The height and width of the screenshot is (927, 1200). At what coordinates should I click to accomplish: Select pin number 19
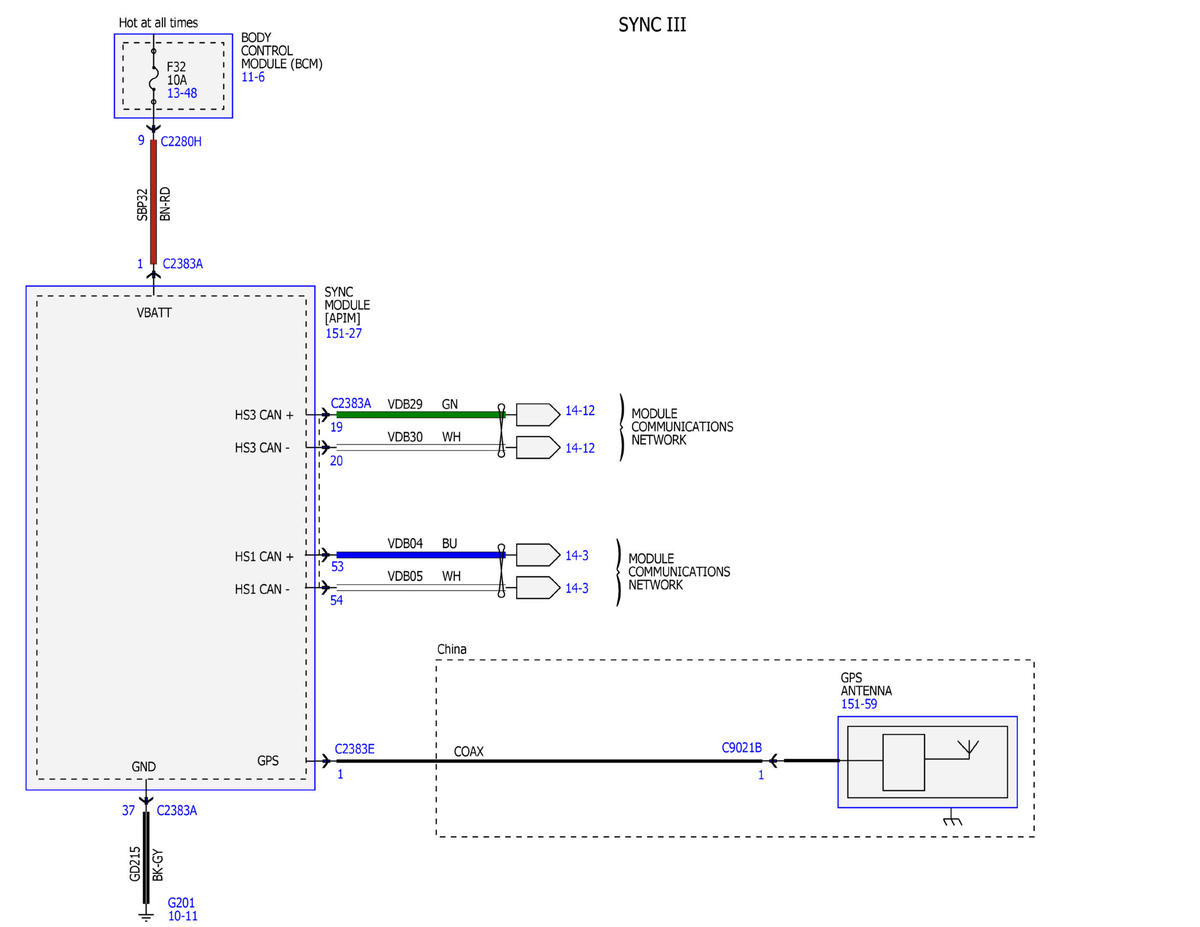[337, 428]
